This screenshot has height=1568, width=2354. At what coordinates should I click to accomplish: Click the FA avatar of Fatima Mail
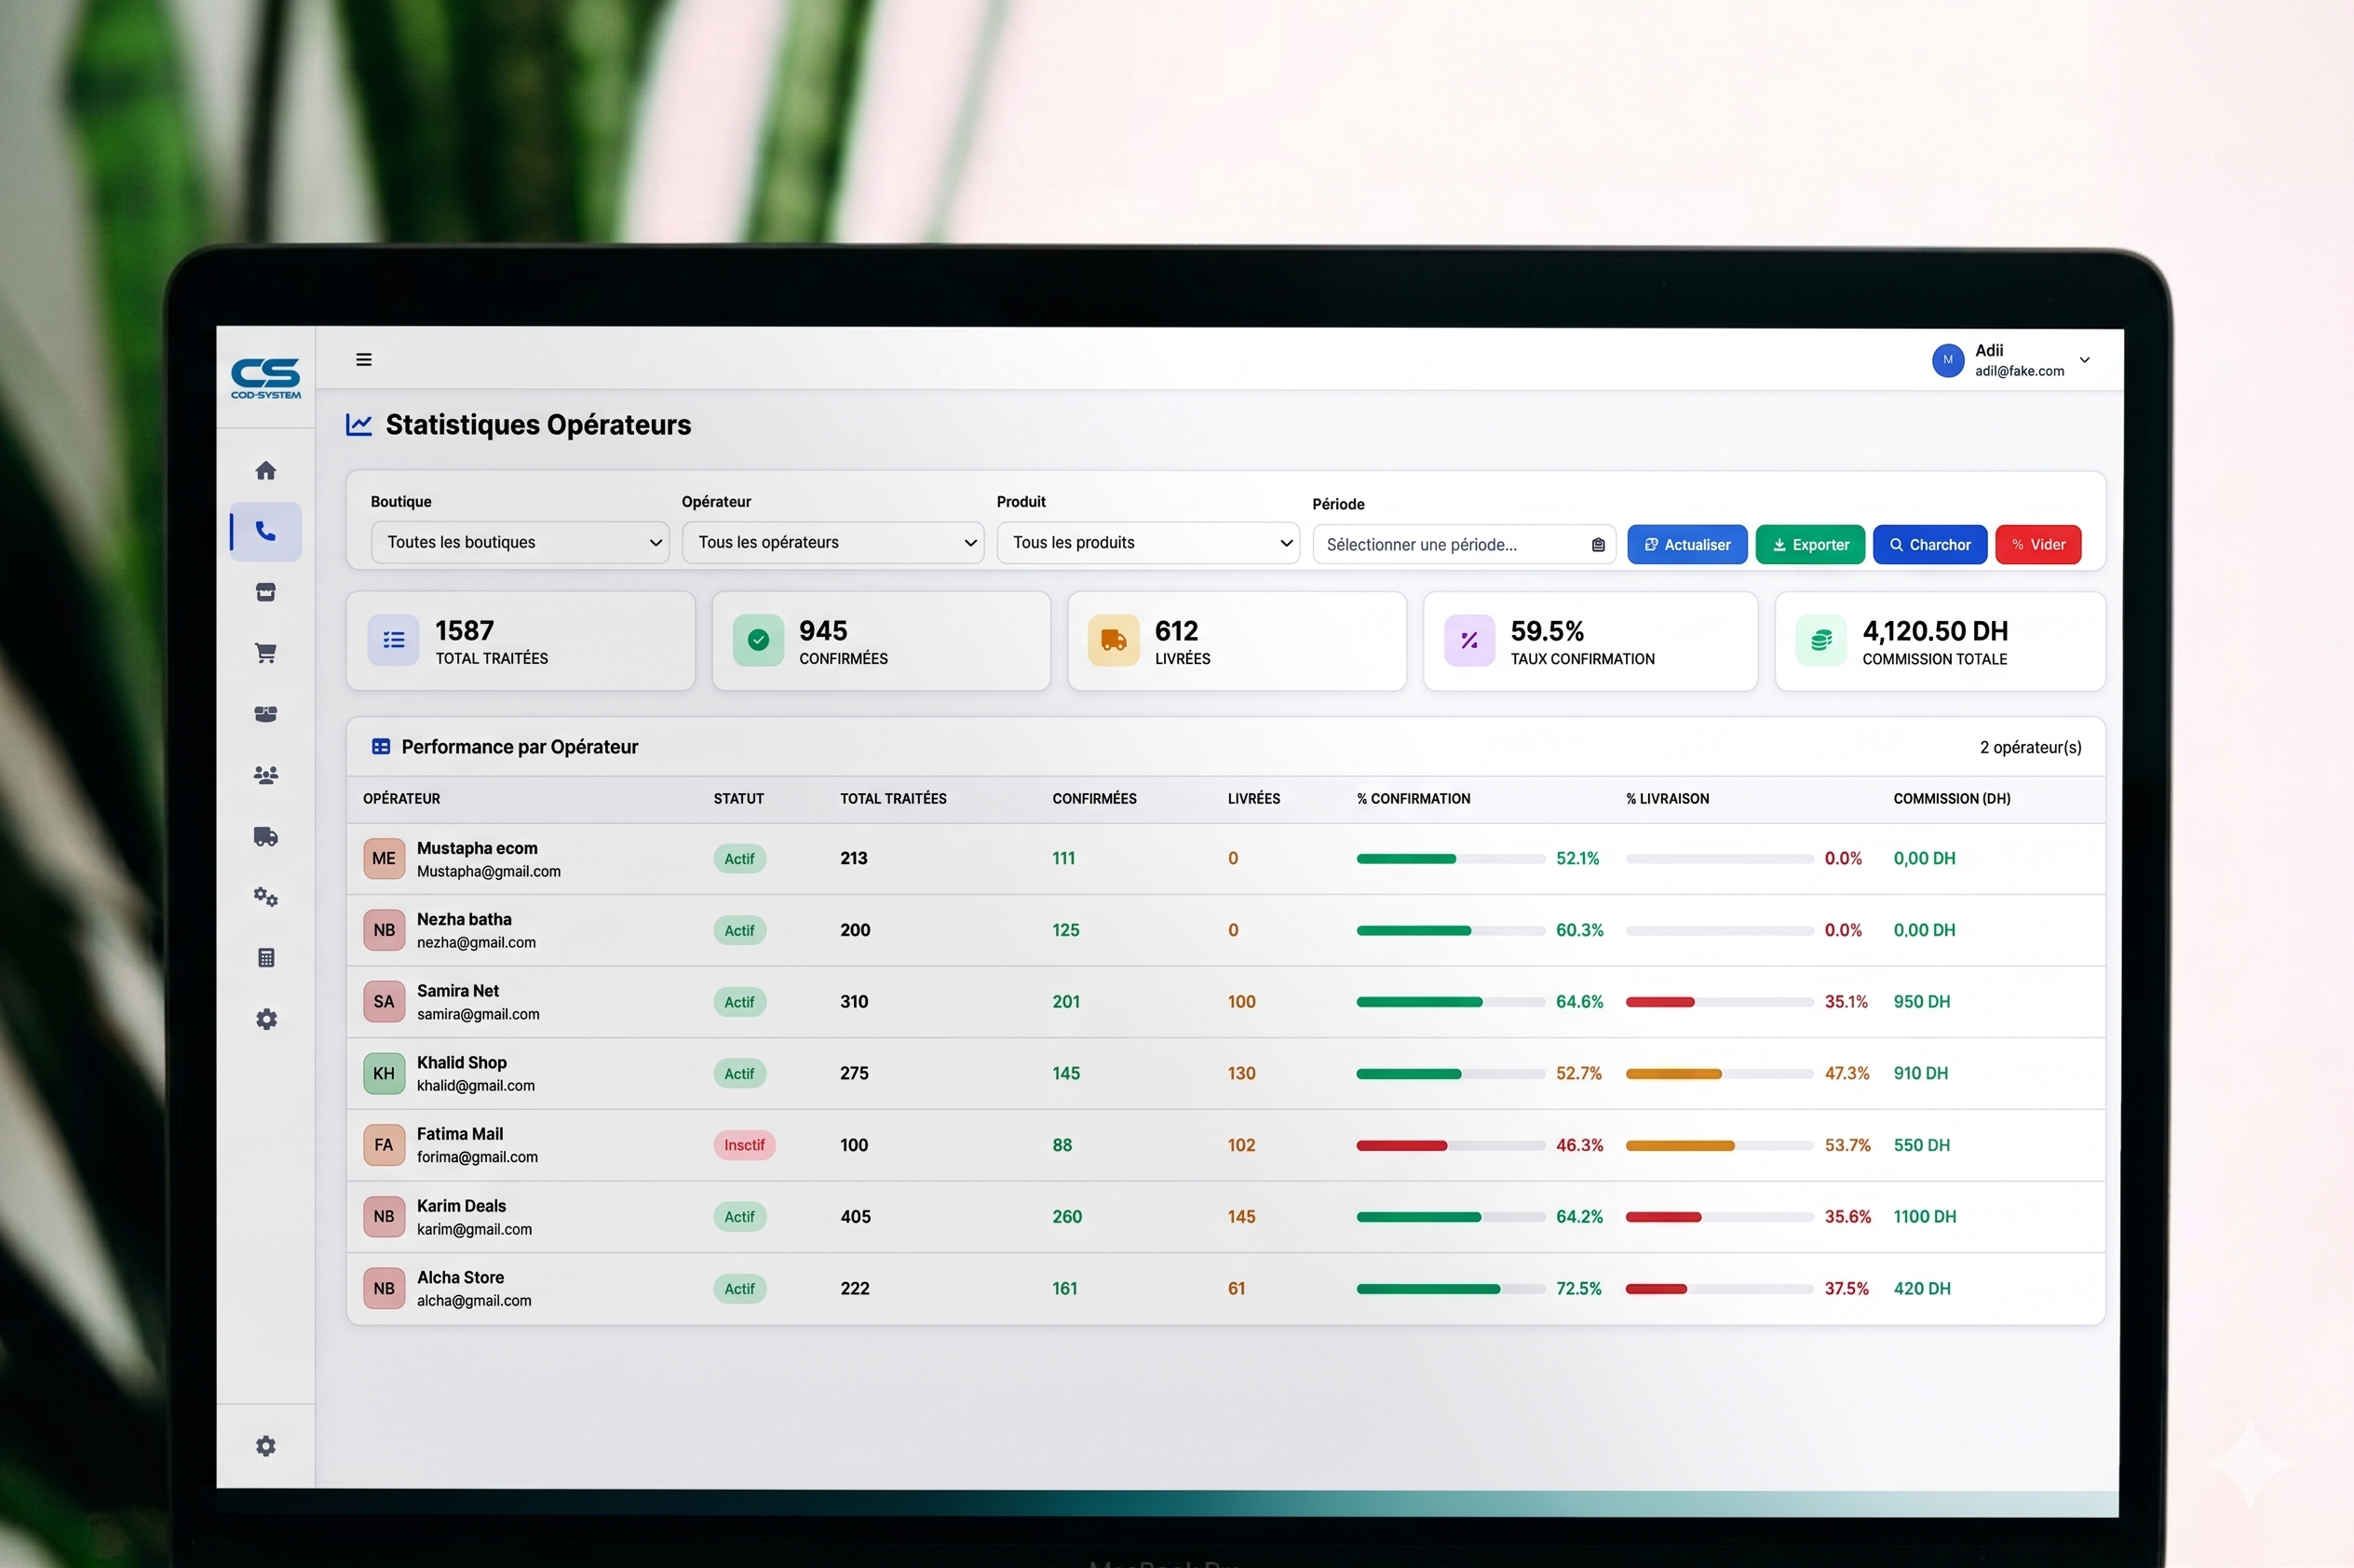pyautogui.click(x=384, y=1145)
